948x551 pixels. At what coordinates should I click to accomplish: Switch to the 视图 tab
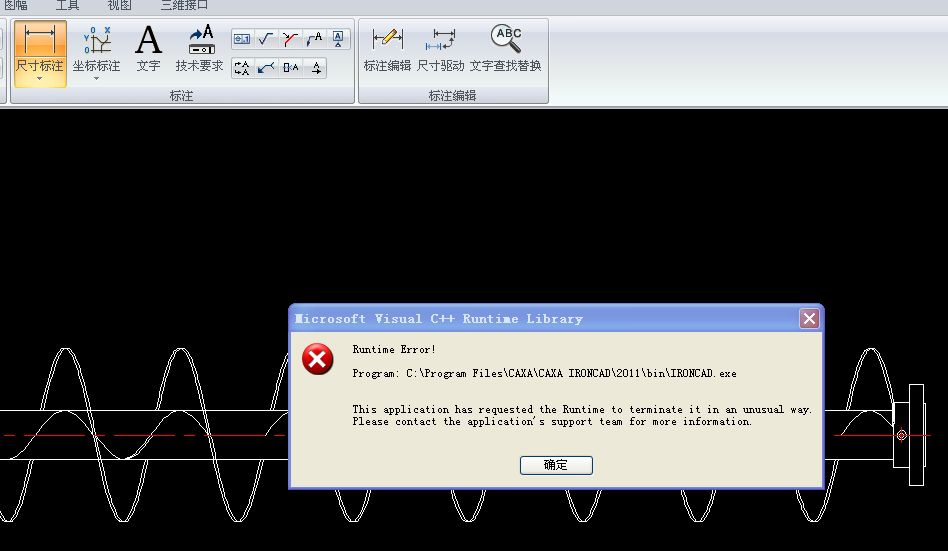pyautogui.click(x=119, y=5)
